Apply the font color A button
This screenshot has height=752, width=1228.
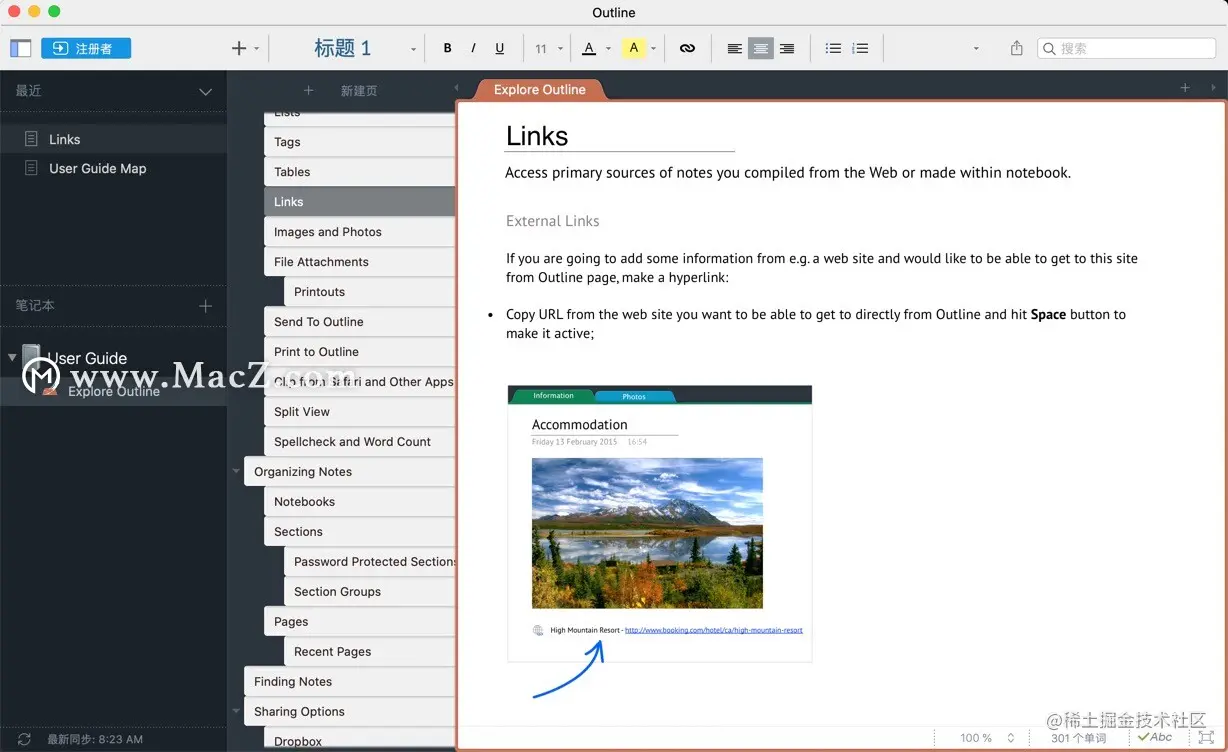click(589, 48)
